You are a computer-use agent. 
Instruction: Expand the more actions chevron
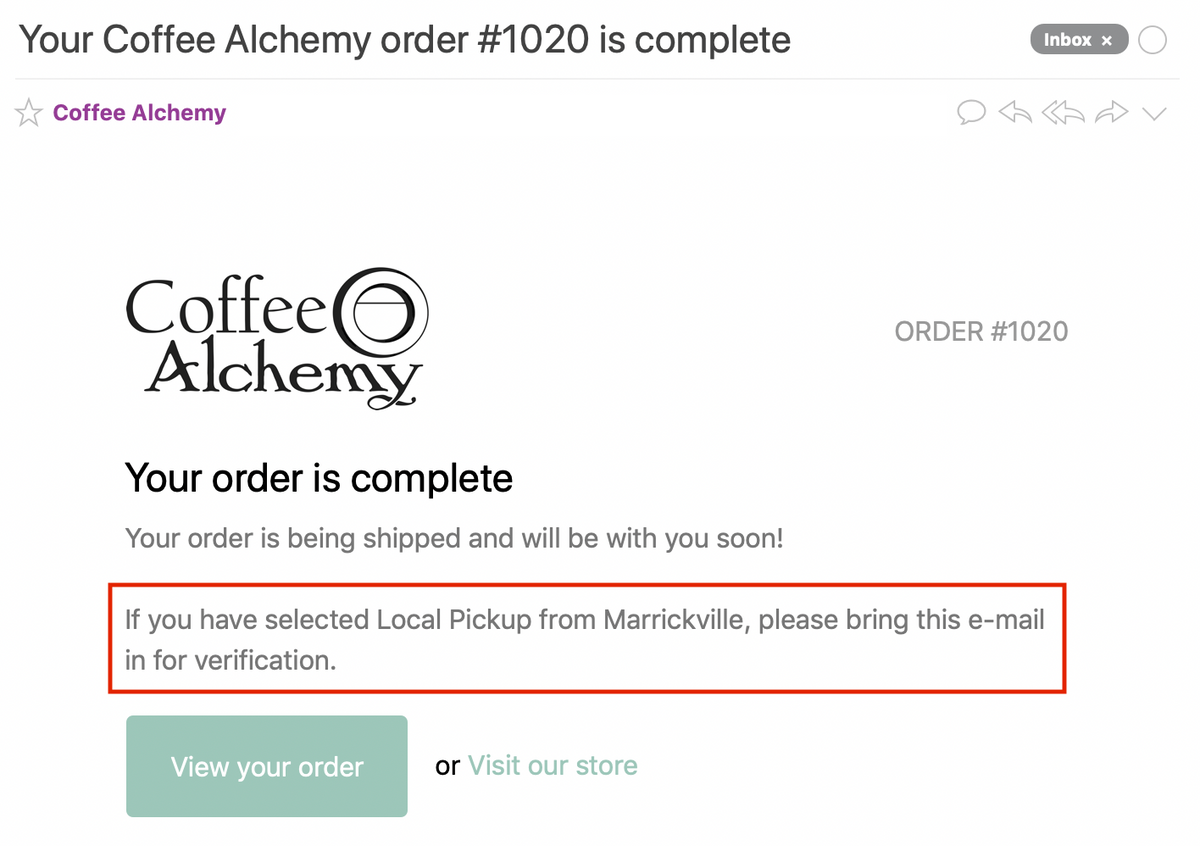coord(1154,114)
